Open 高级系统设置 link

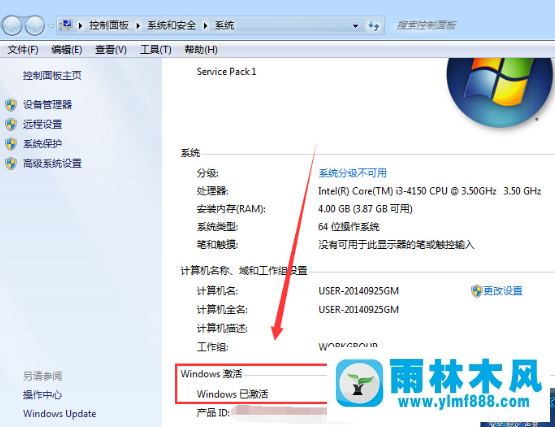[52, 164]
